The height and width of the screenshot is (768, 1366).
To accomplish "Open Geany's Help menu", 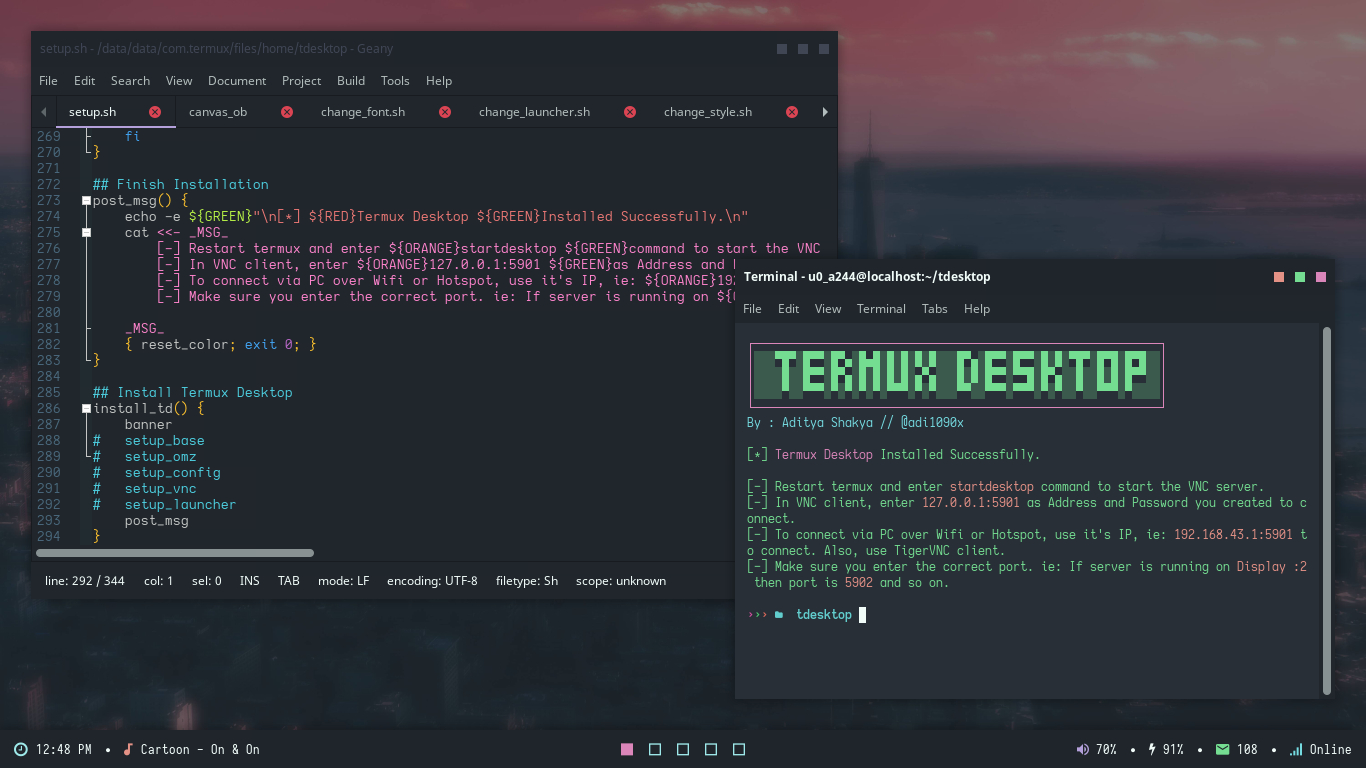I will coord(439,81).
